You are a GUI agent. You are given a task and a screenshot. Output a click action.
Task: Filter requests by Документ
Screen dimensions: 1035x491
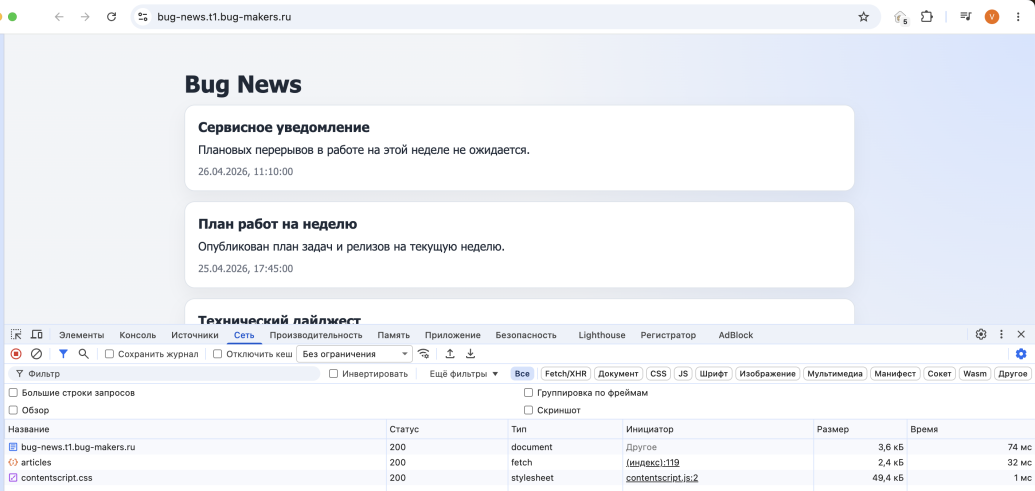[618, 374]
